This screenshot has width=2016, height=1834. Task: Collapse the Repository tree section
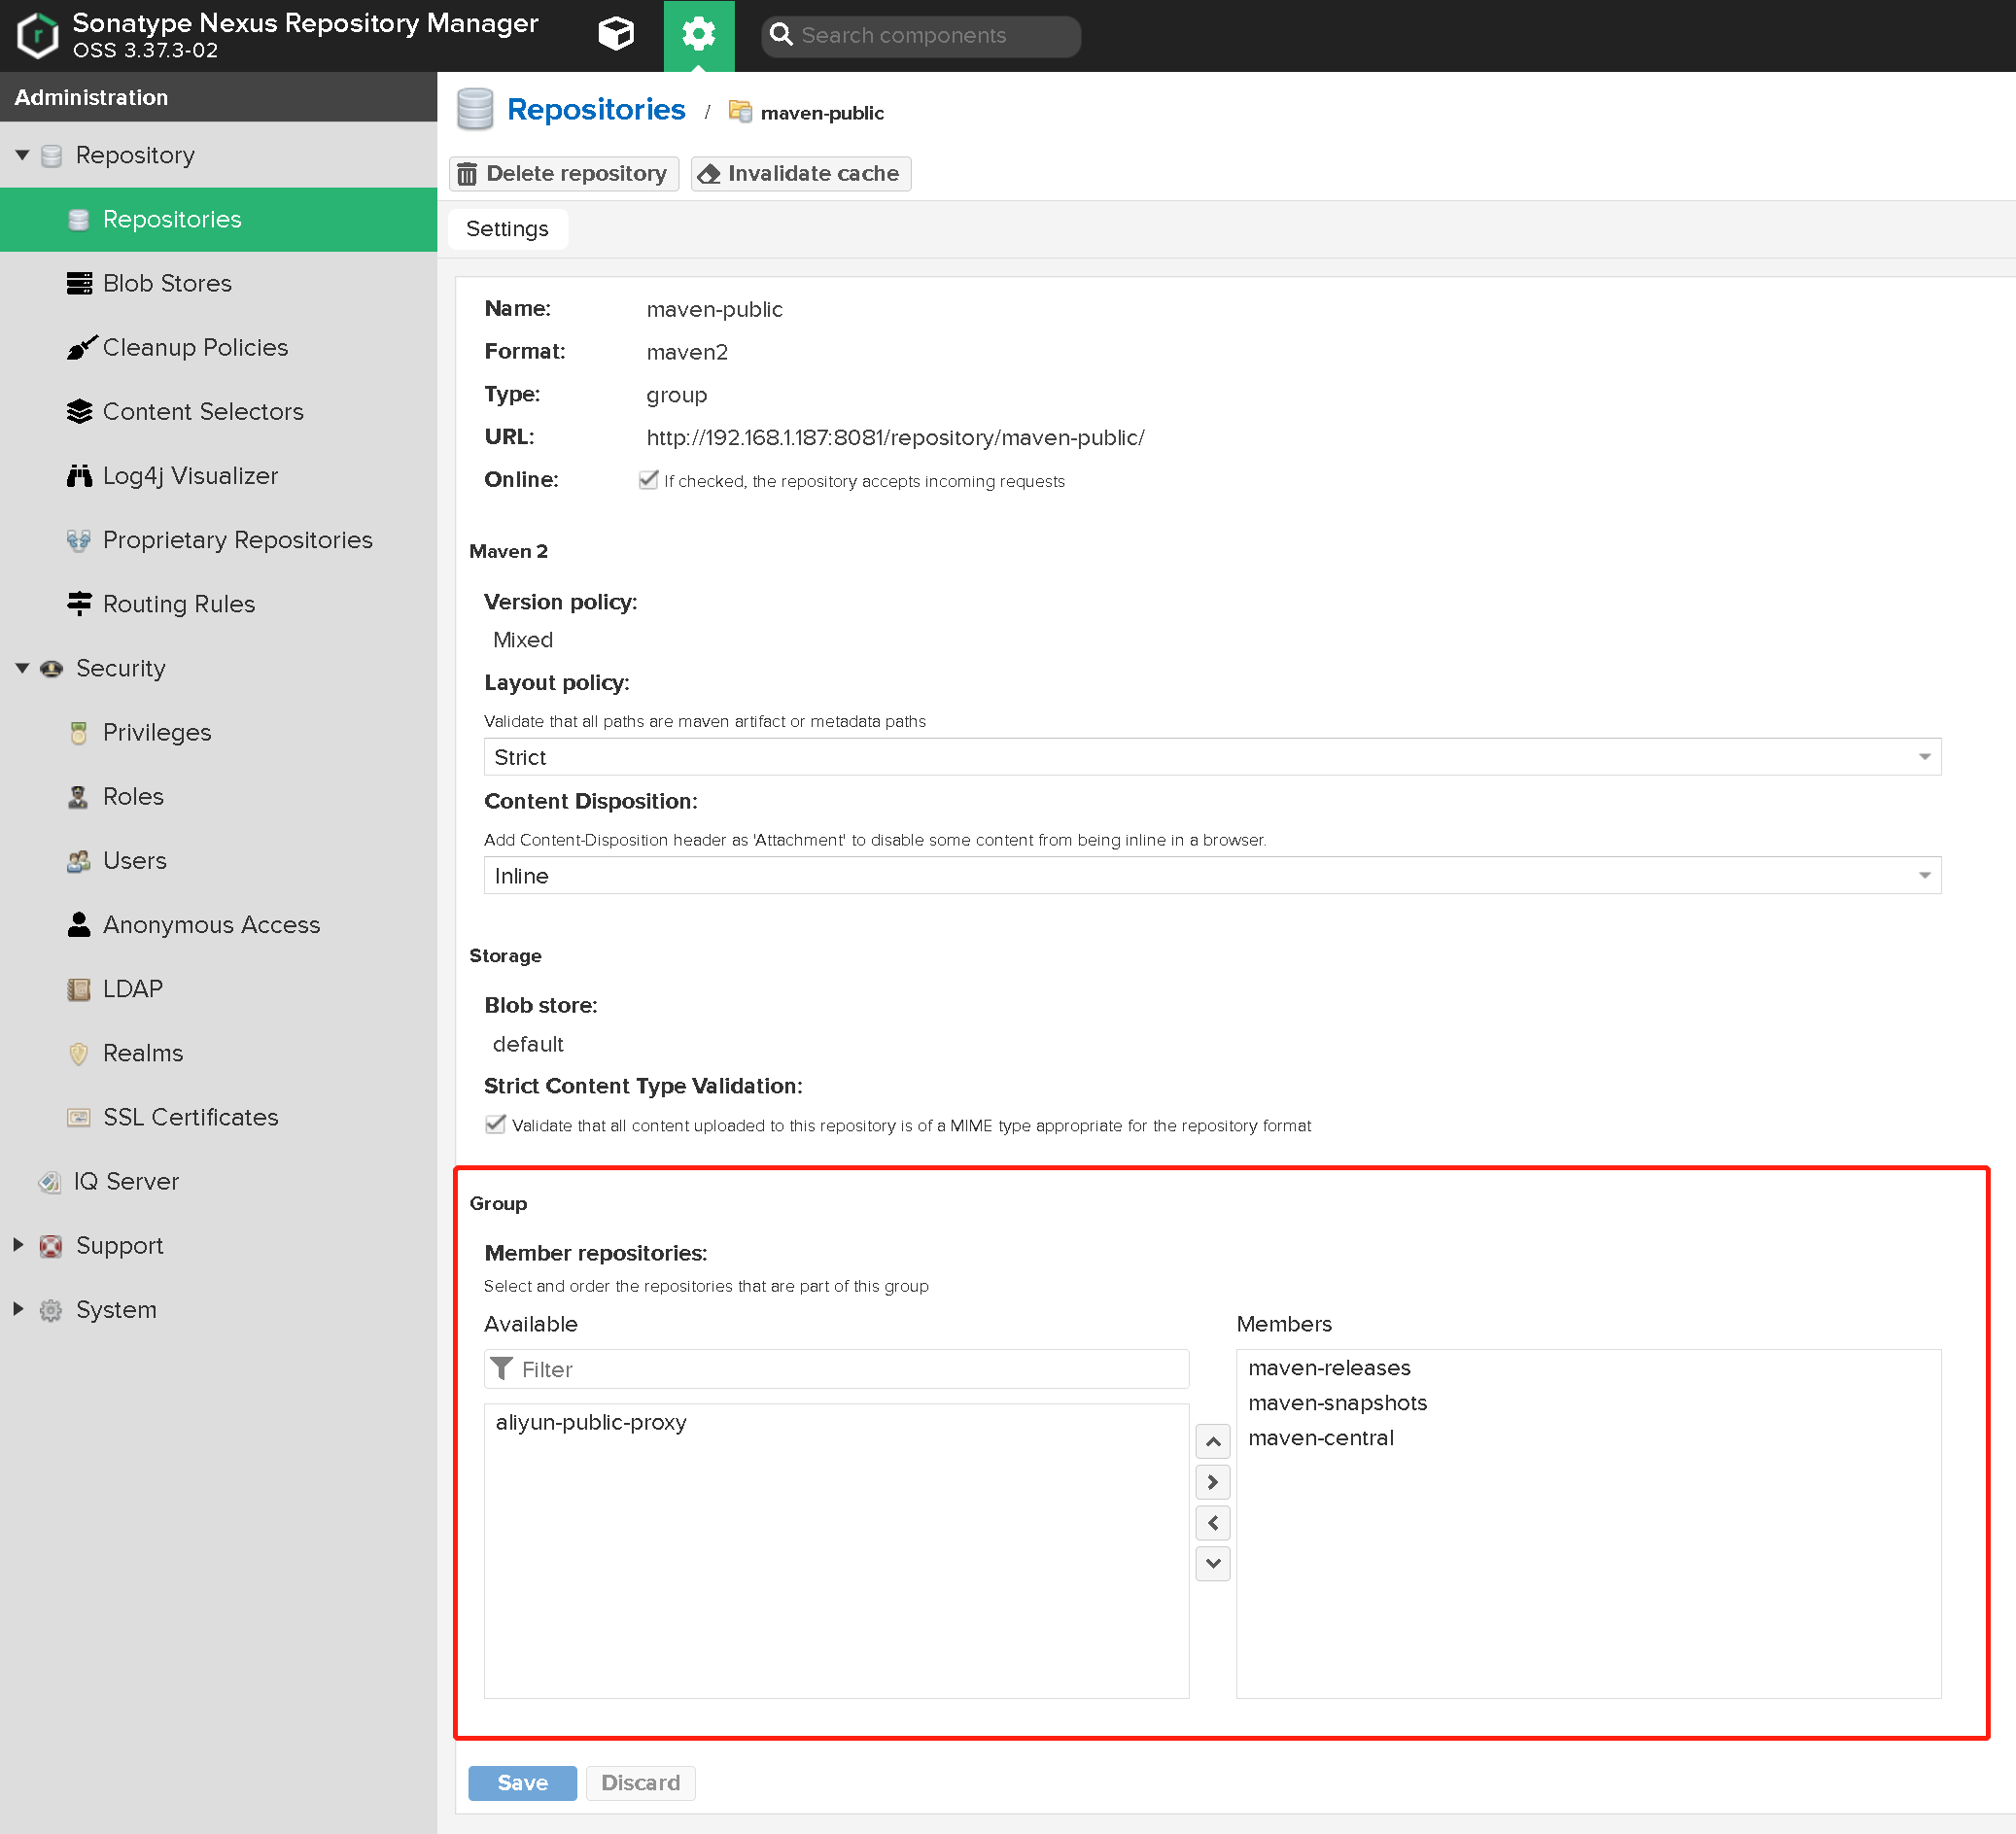click(x=22, y=155)
